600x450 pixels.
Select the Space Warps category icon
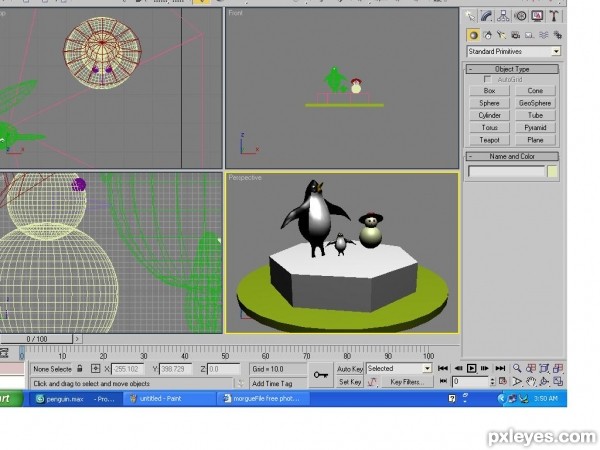click(x=544, y=35)
